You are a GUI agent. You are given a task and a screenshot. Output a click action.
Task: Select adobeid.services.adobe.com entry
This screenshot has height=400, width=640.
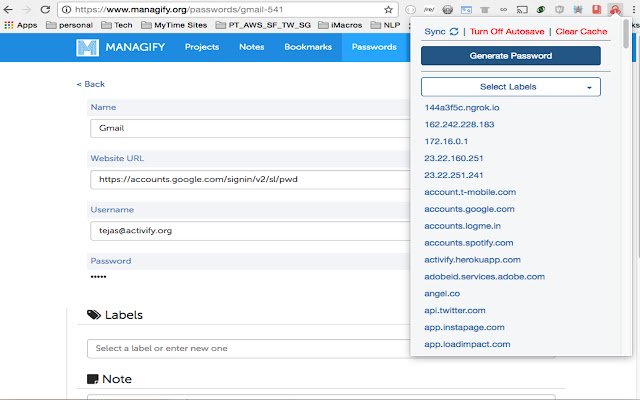point(484,277)
